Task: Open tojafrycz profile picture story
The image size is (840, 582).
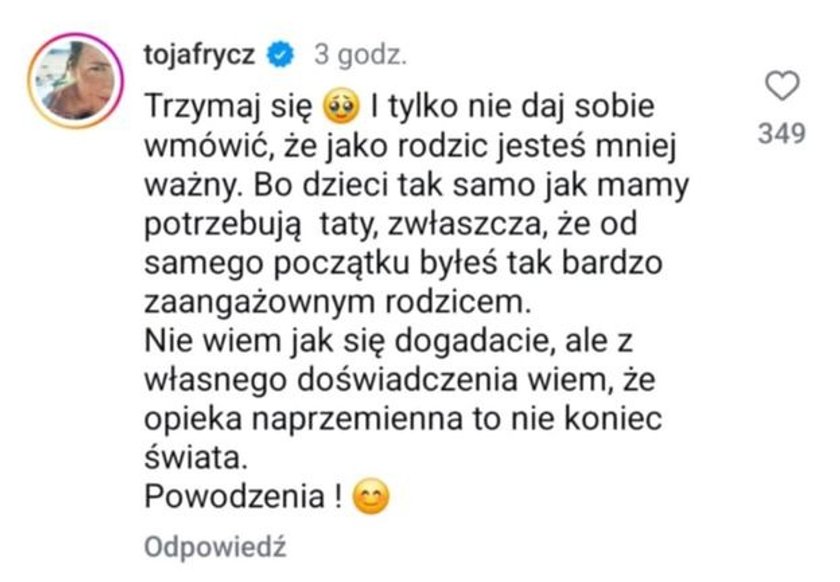Action: [76, 80]
